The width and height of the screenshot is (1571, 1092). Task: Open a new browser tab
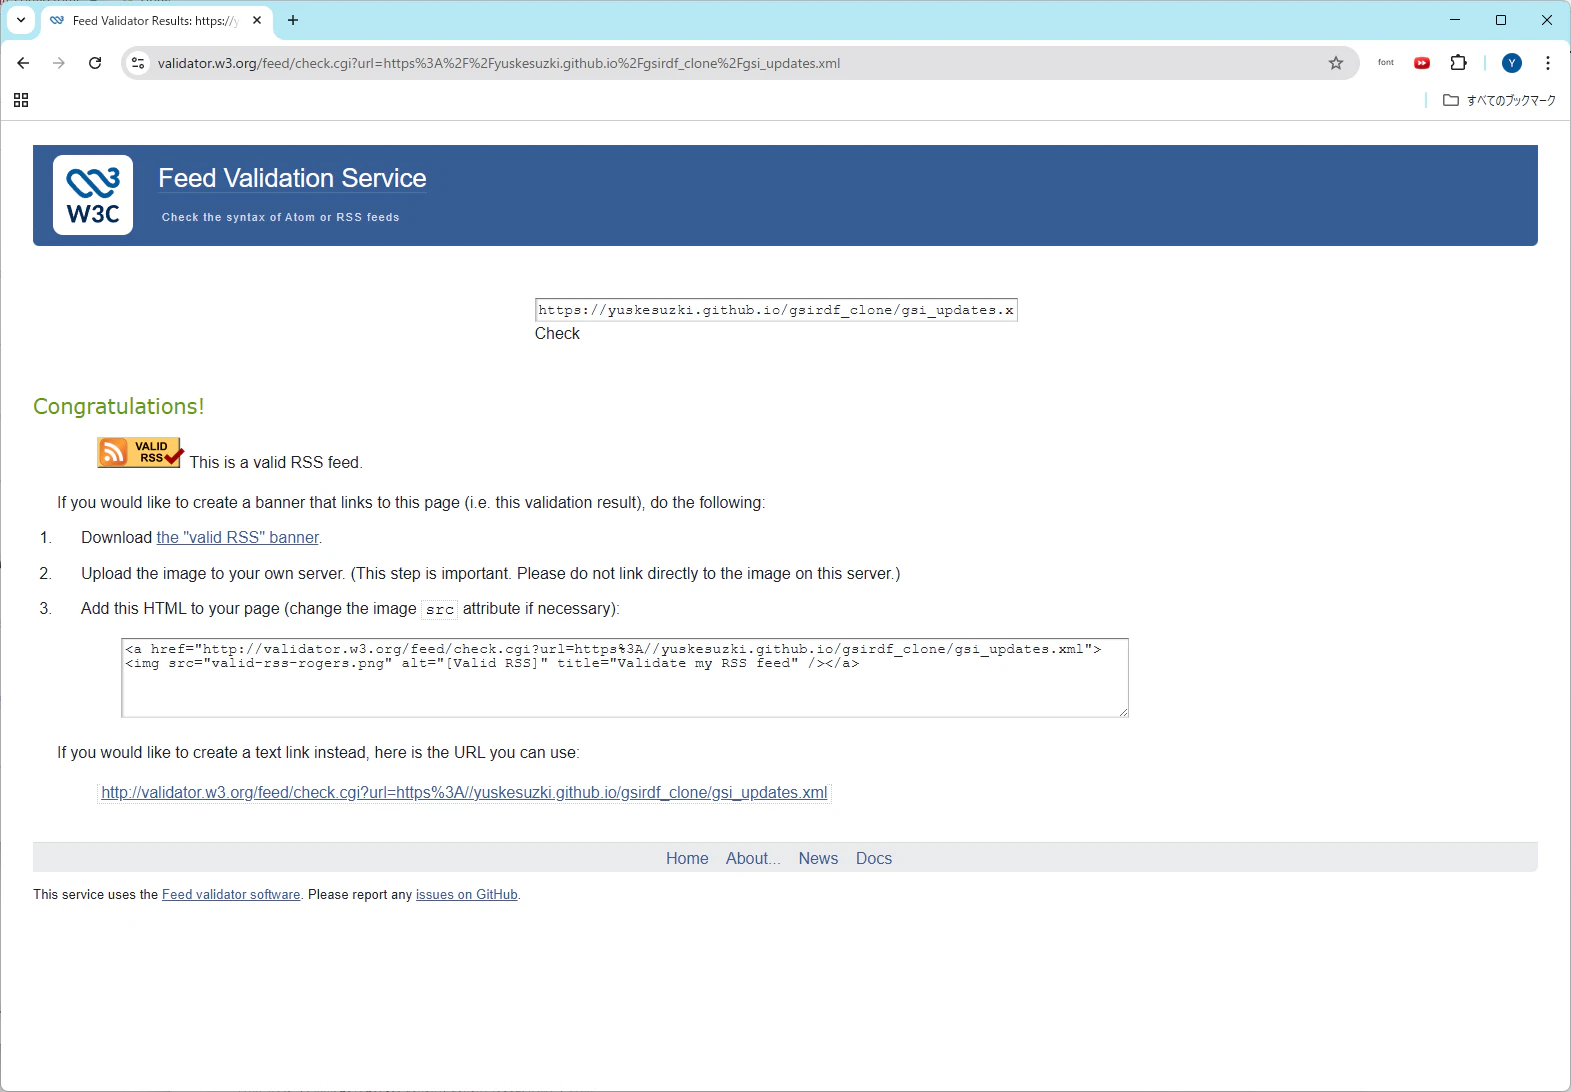[293, 20]
